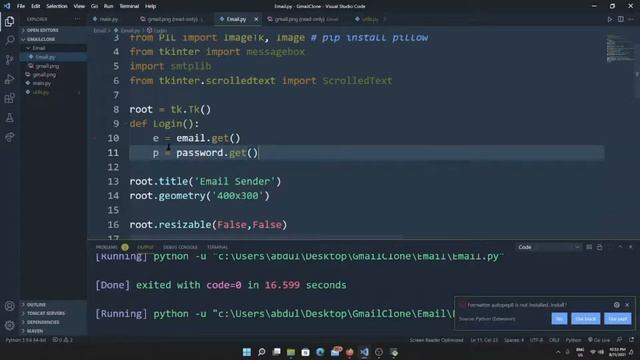Open the Code output channel dropdown
Screen dimensions: 640x360
click(549, 247)
